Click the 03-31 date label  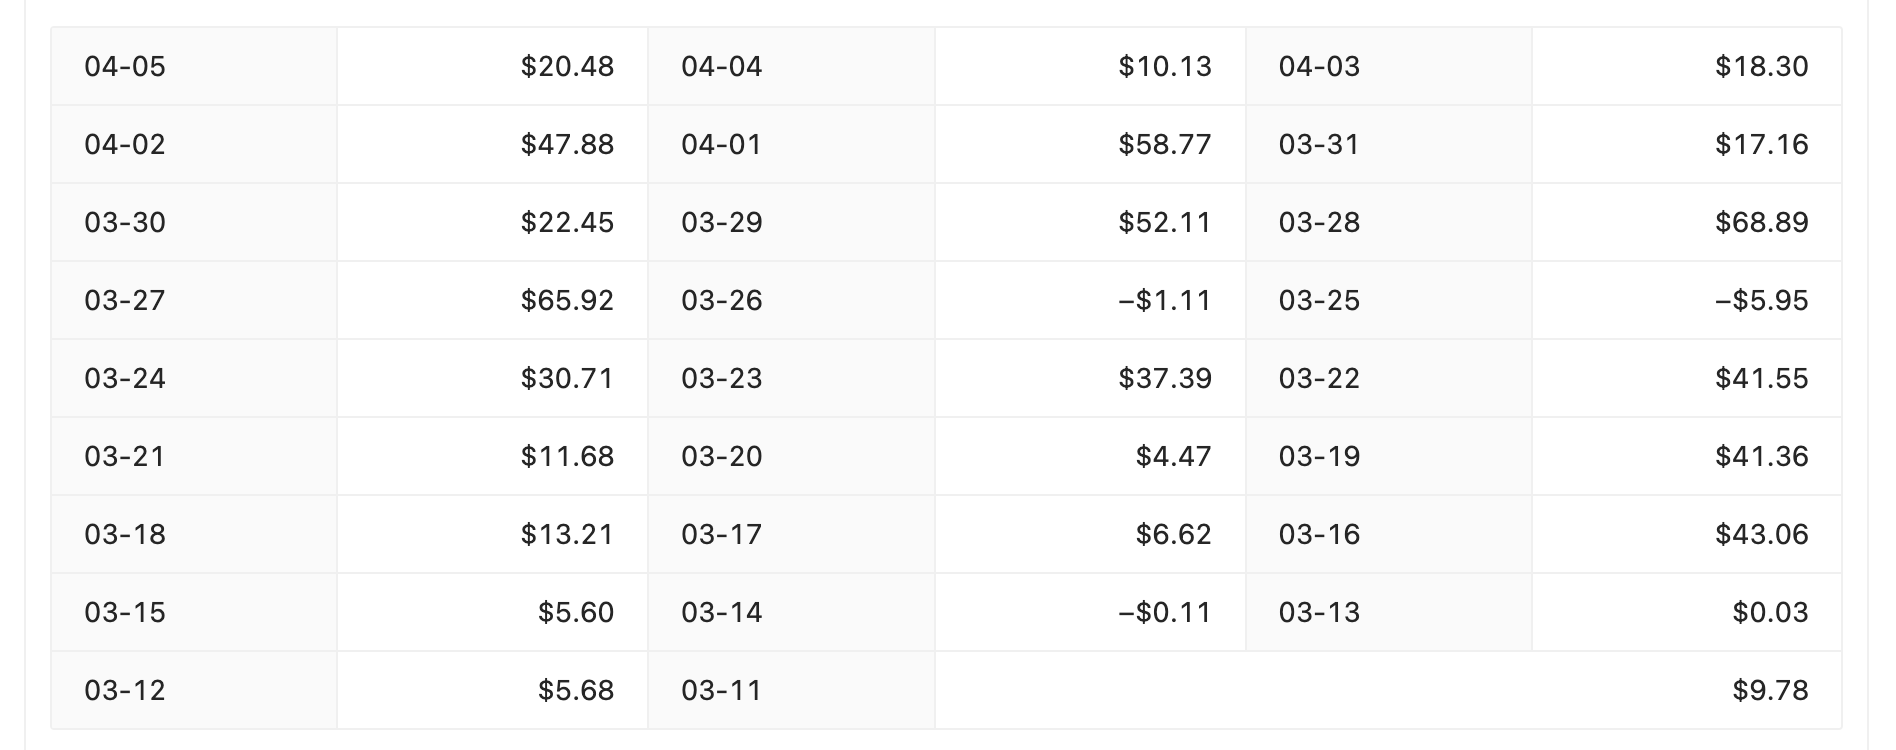tap(1319, 144)
